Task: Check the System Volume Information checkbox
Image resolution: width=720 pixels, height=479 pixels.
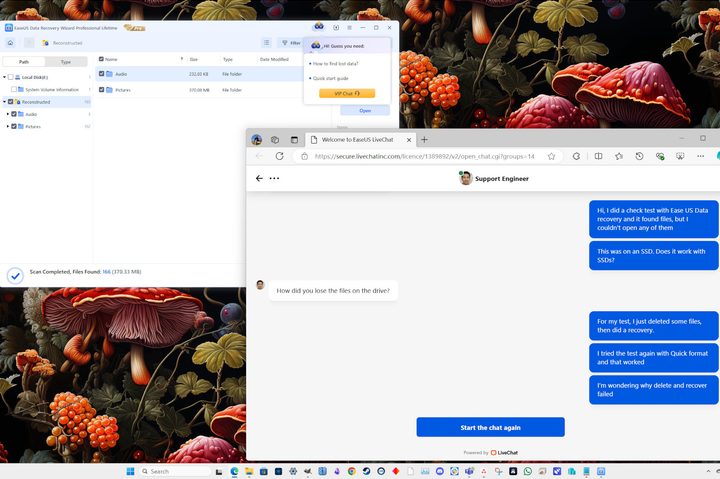Action: tap(14, 89)
